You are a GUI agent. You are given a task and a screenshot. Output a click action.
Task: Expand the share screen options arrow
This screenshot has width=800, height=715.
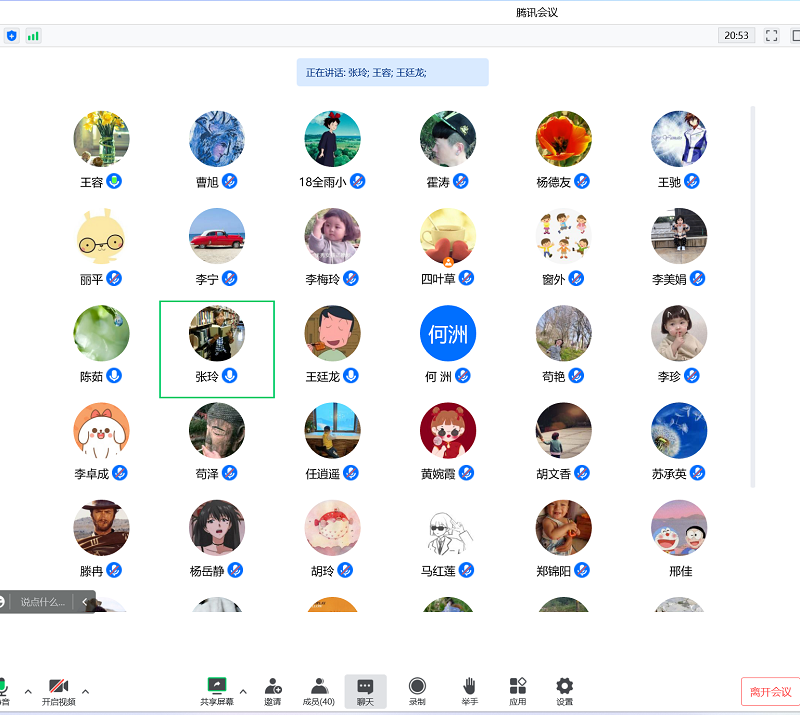pyautogui.click(x=243, y=690)
